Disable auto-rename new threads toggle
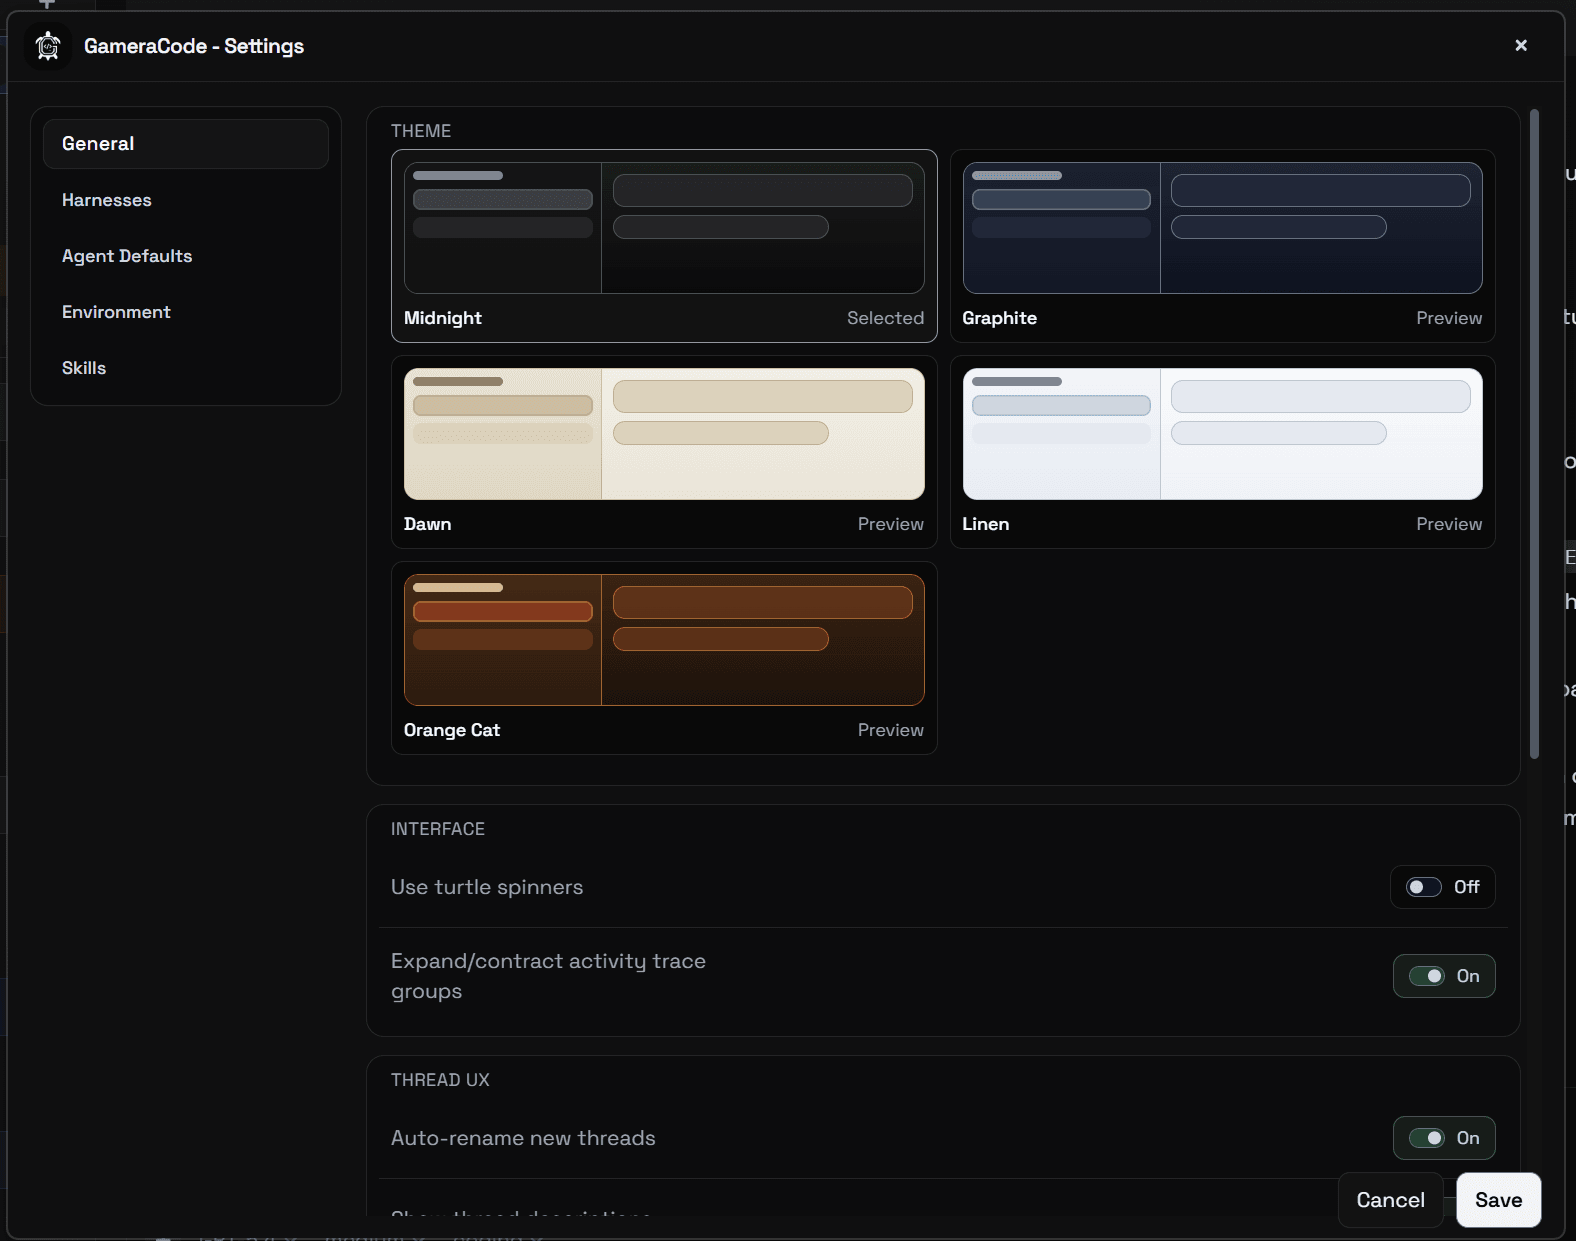This screenshot has width=1576, height=1241. (1444, 1138)
